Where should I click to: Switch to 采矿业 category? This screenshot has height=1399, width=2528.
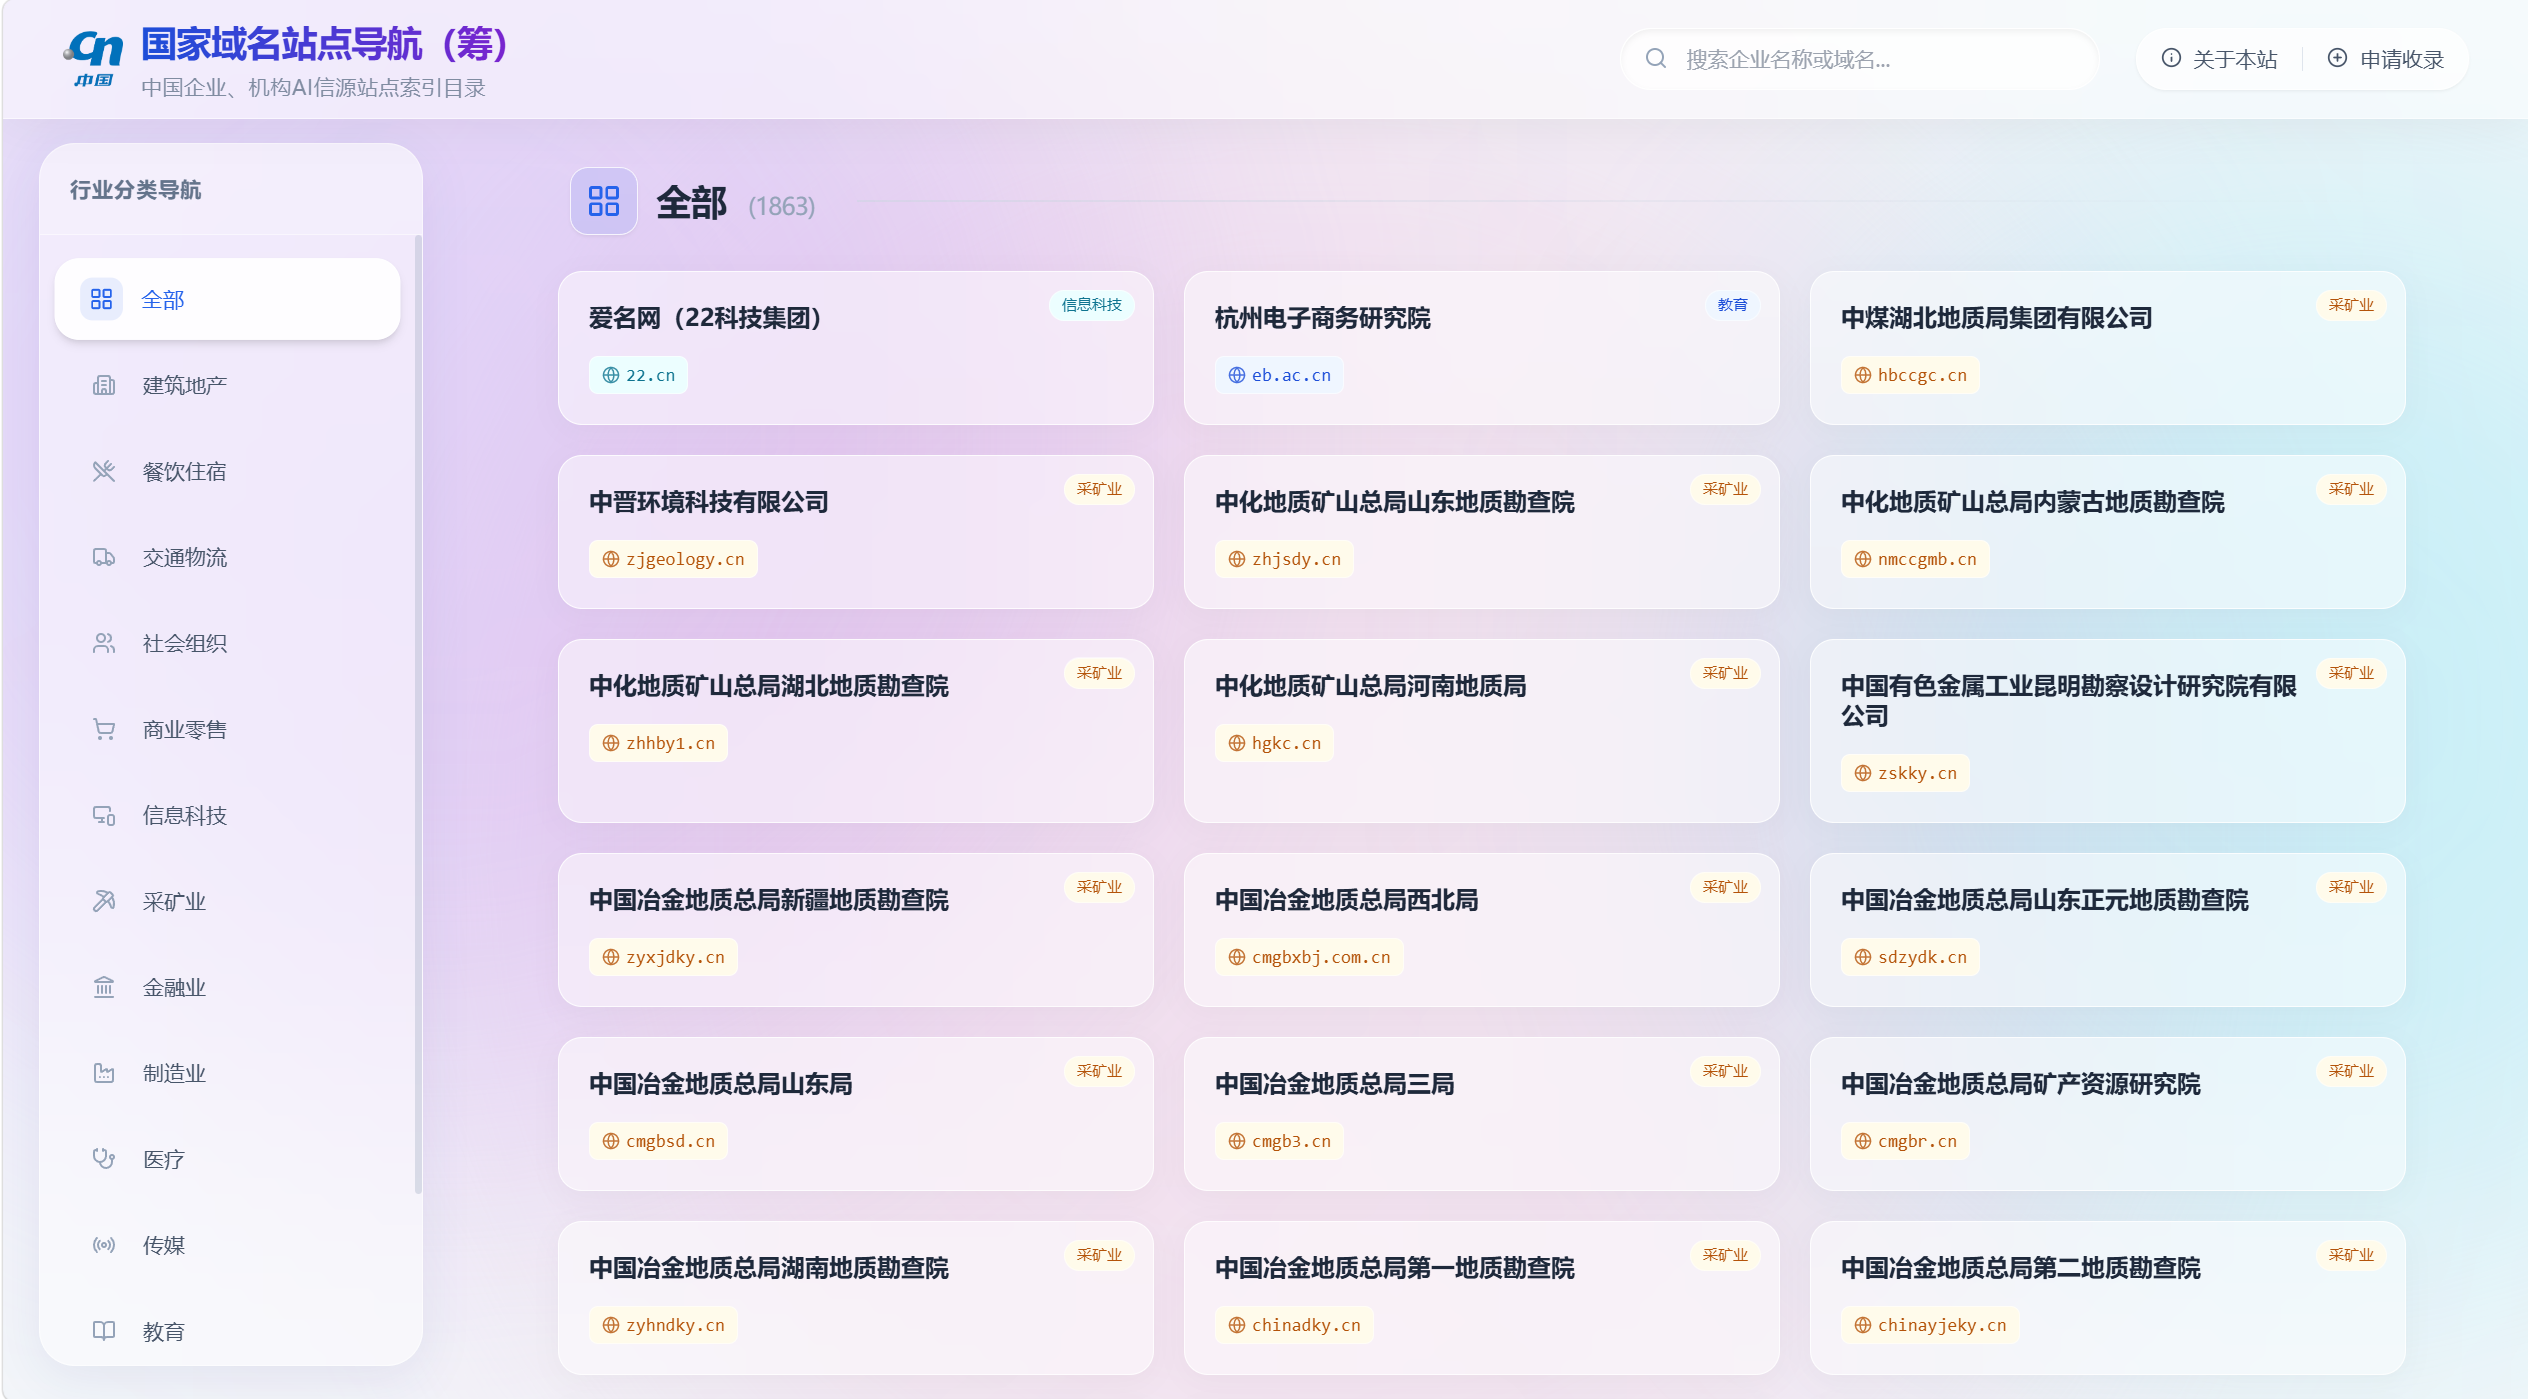point(227,901)
